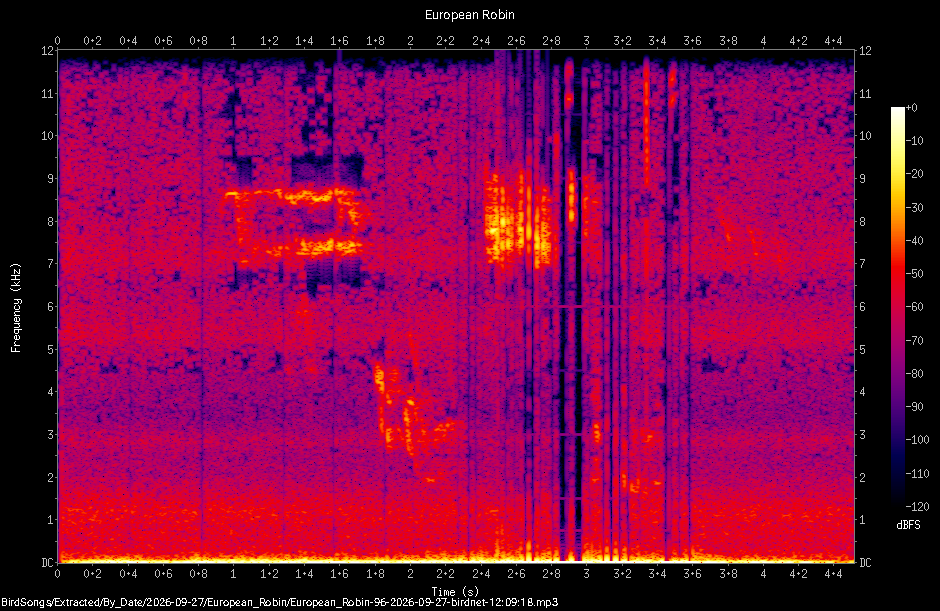Click '12' on the left frequency axis
Viewport: 940px width, 611px height.
tap(47, 50)
